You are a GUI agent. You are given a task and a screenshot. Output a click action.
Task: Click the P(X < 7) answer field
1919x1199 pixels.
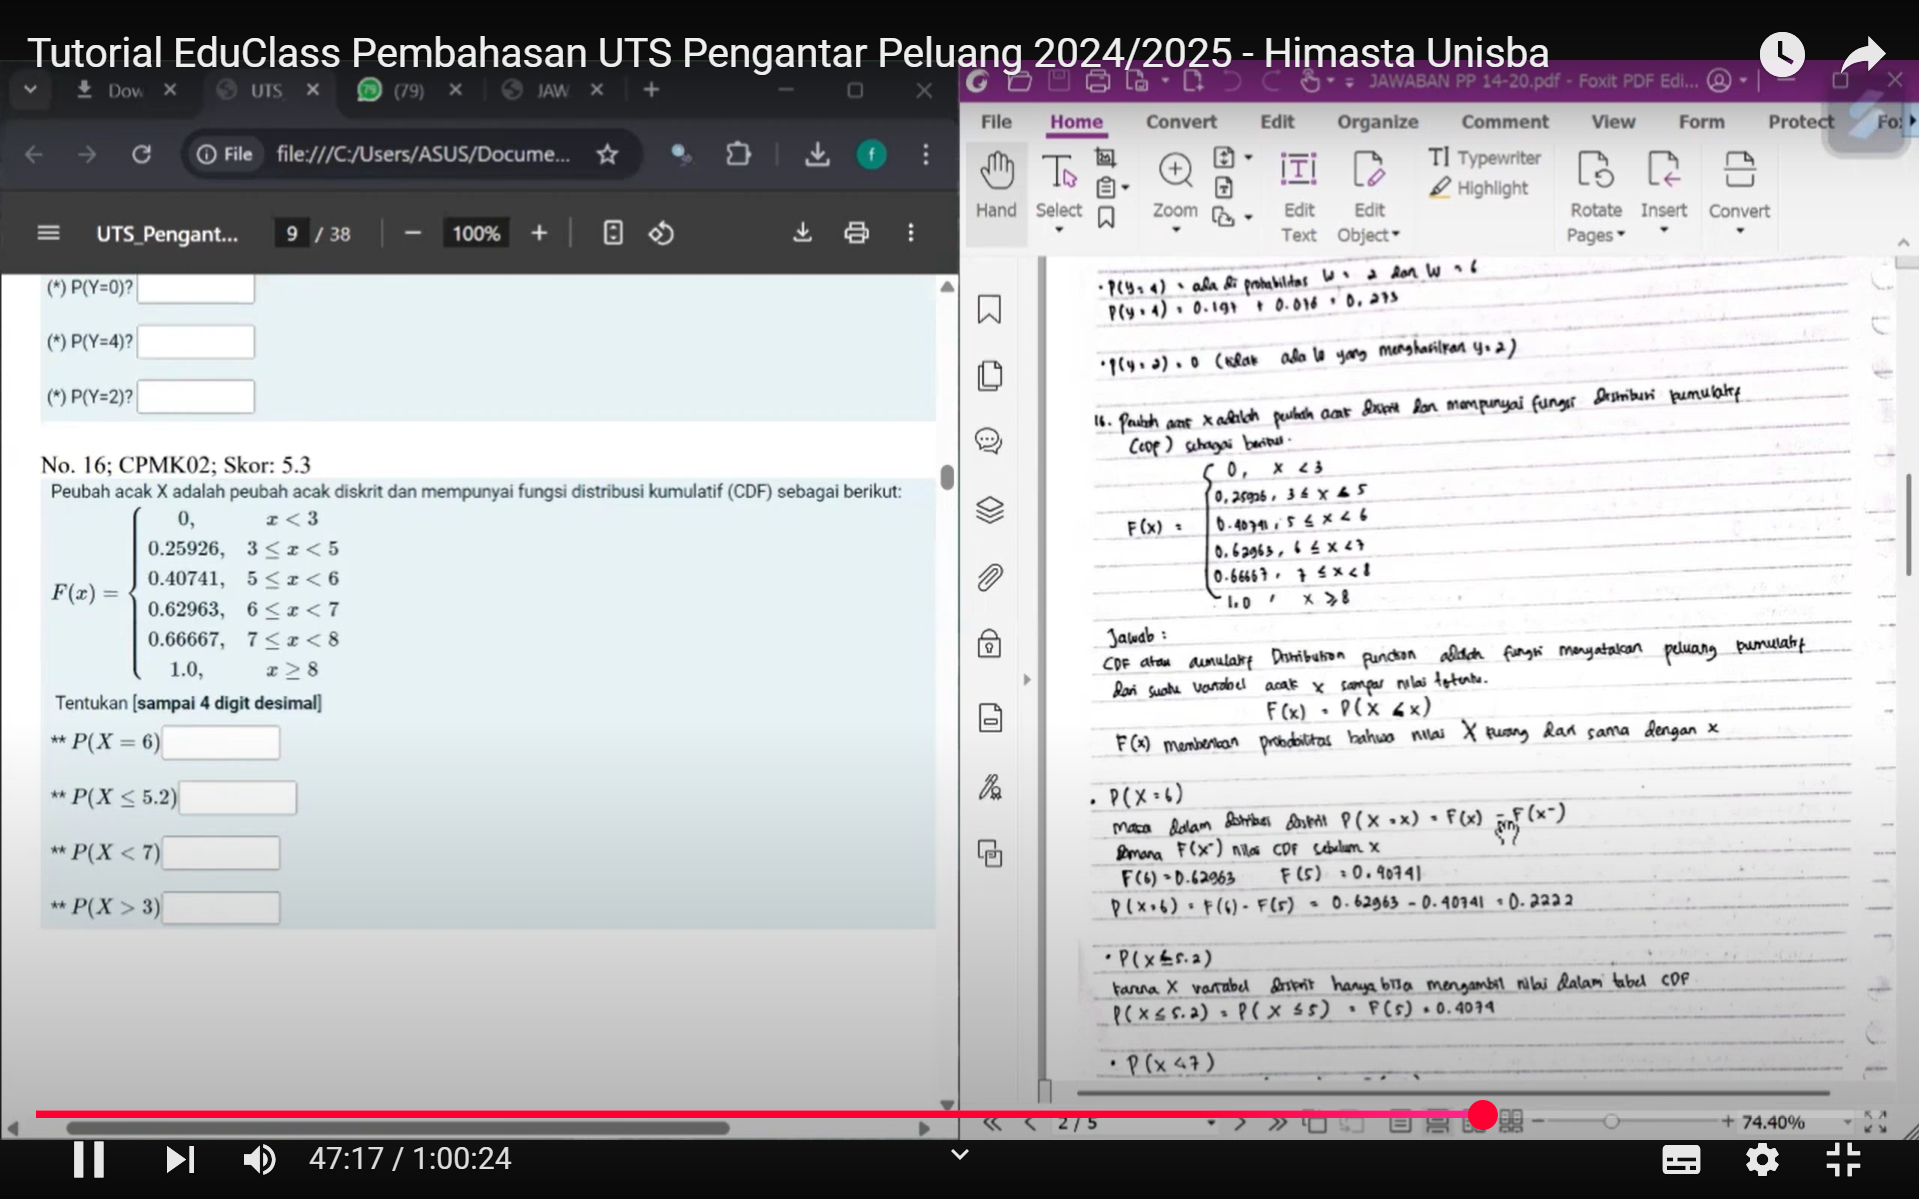(x=221, y=853)
